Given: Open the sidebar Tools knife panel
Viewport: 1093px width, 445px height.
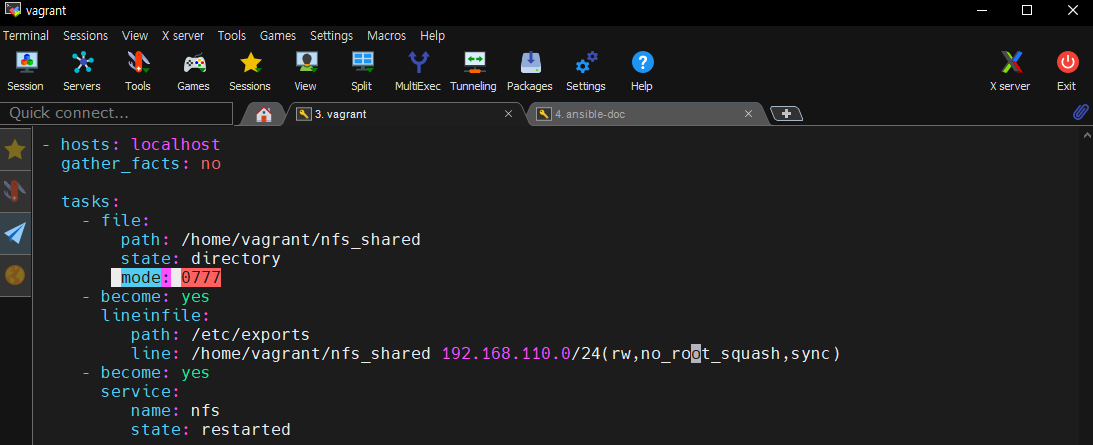Looking at the screenshot, I should click(x=15, y=191).
